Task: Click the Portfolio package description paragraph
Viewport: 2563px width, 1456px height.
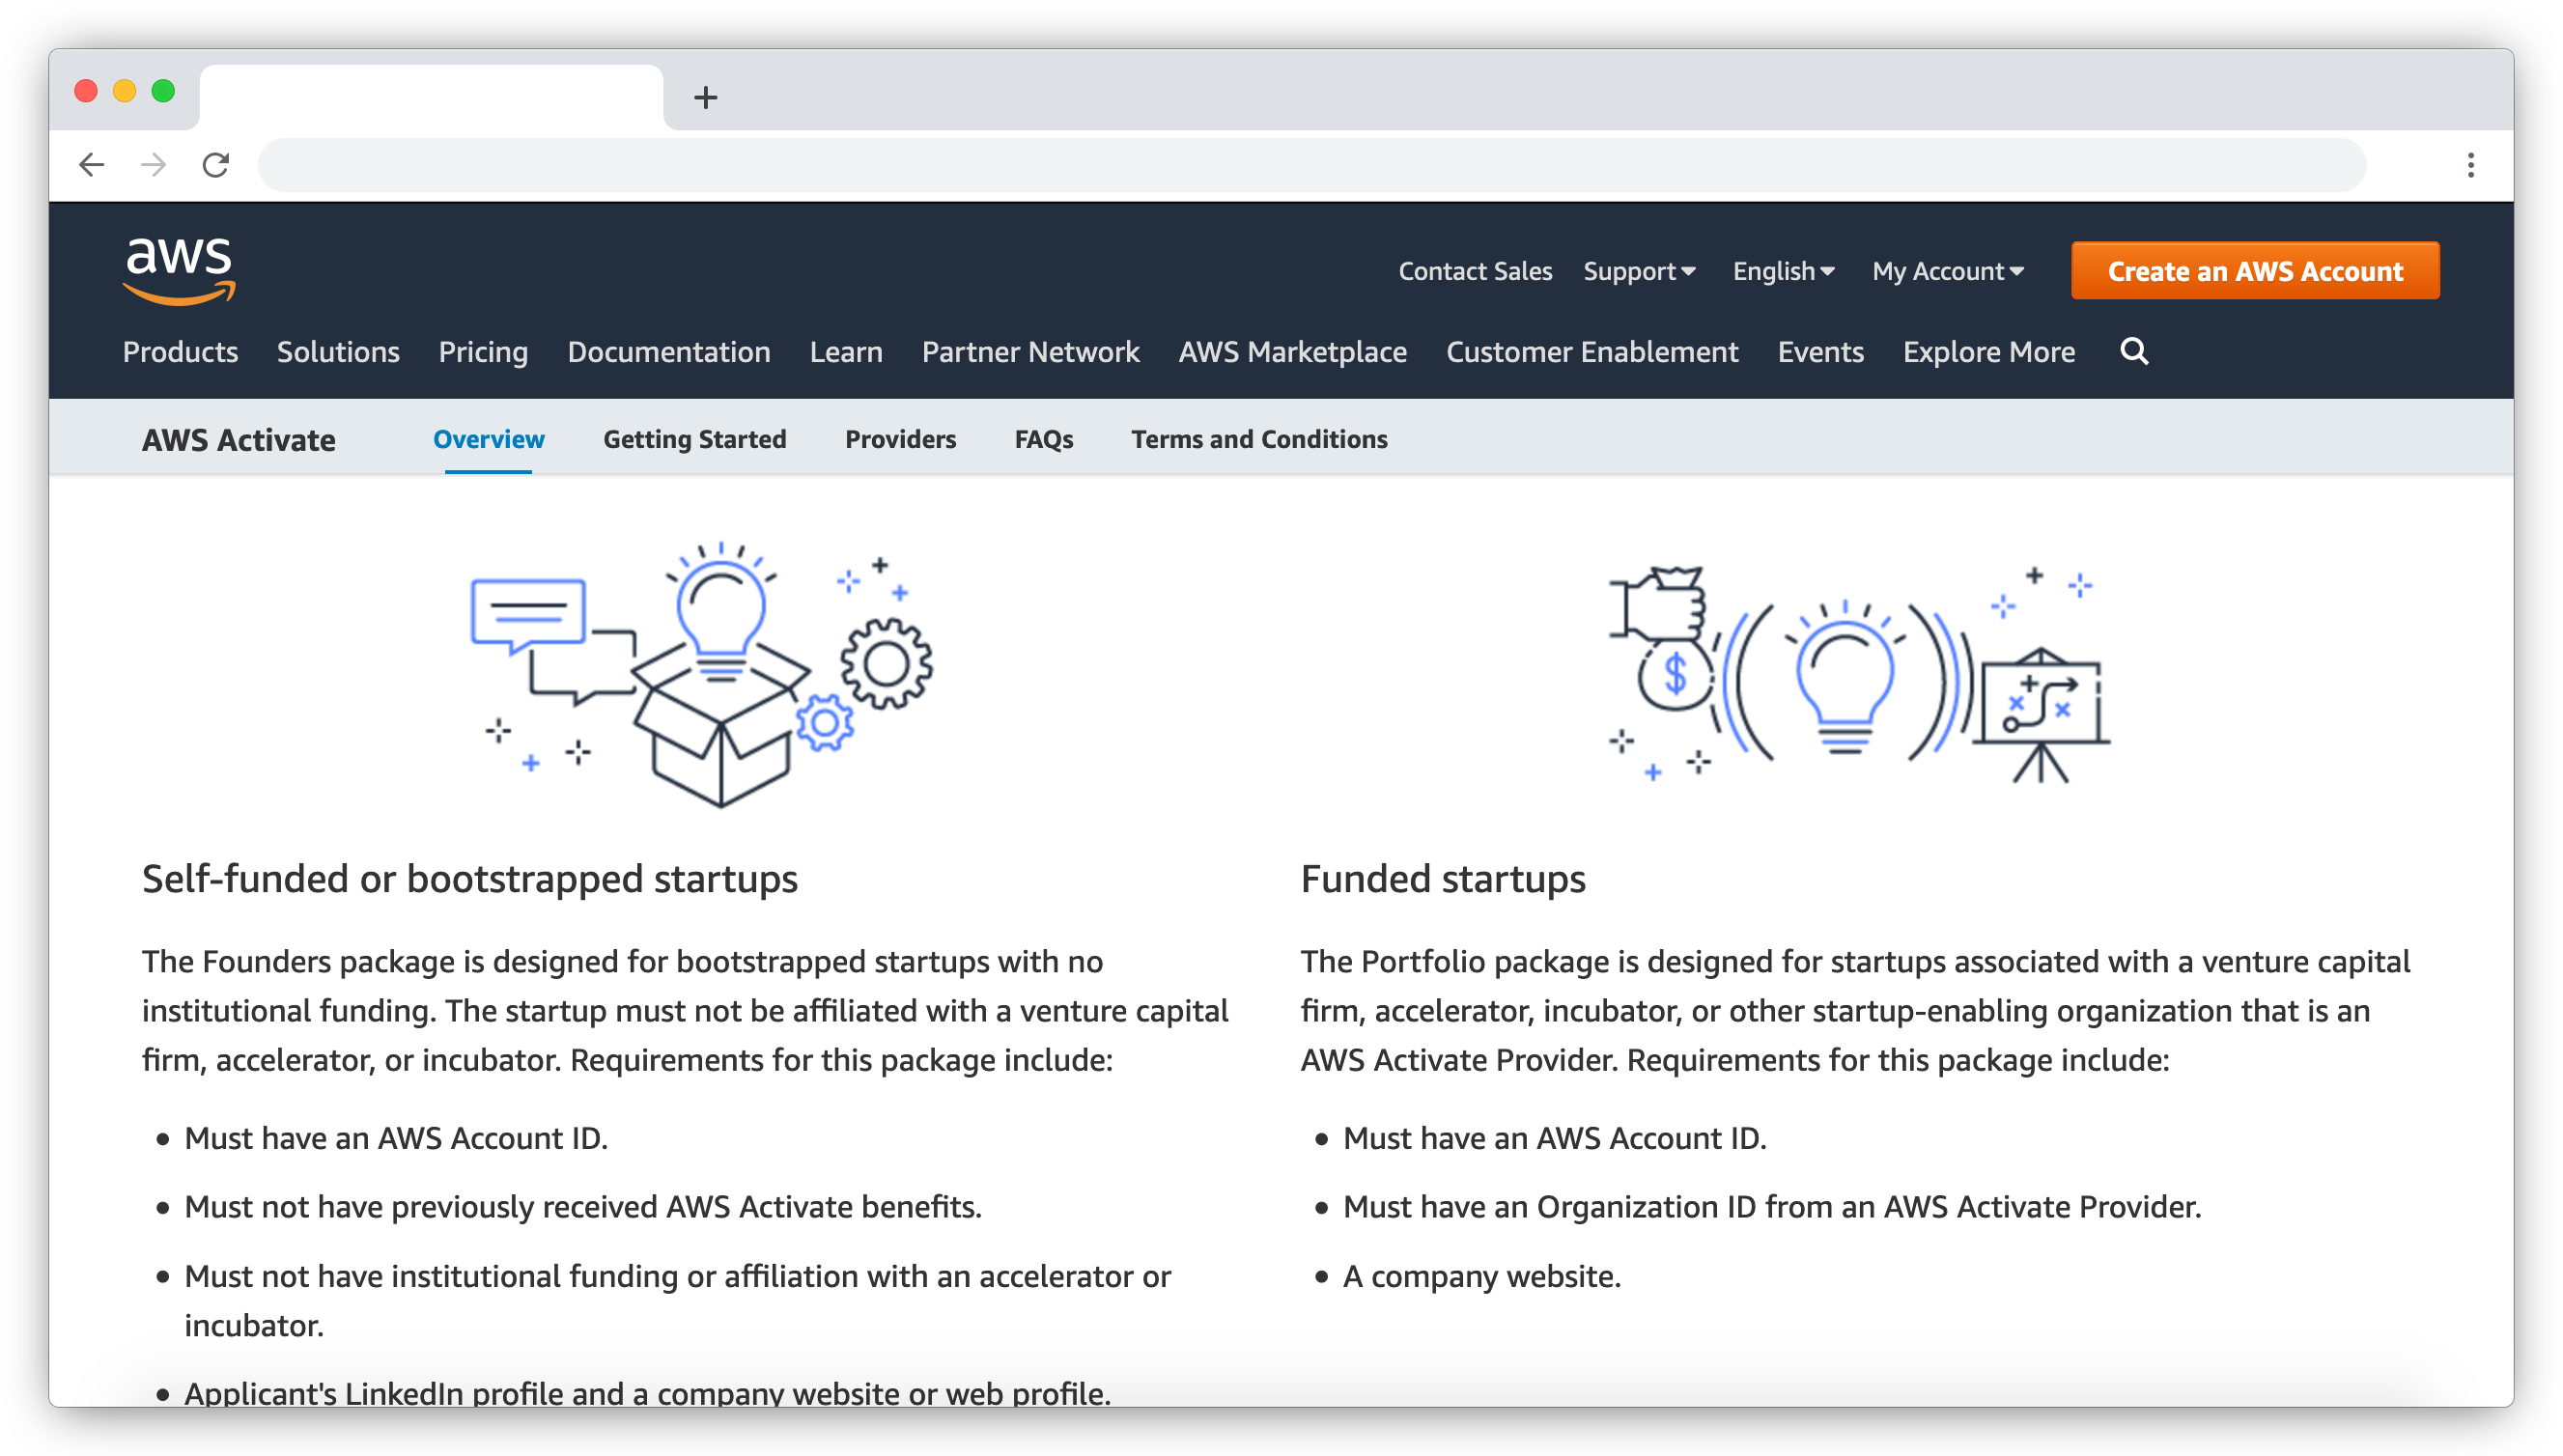Action: [x=1855, y=1011]
